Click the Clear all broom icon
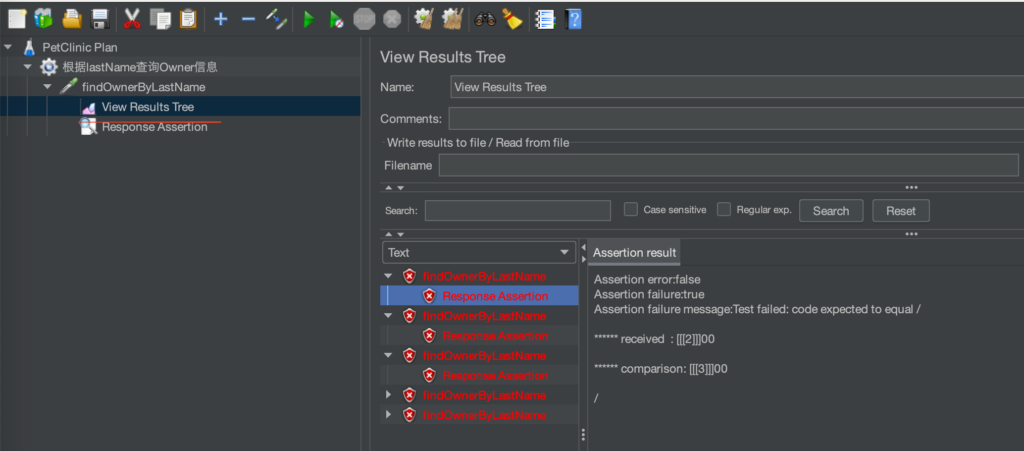The height and width of the screenshot is (451, 1024). (x=453, y=19)
